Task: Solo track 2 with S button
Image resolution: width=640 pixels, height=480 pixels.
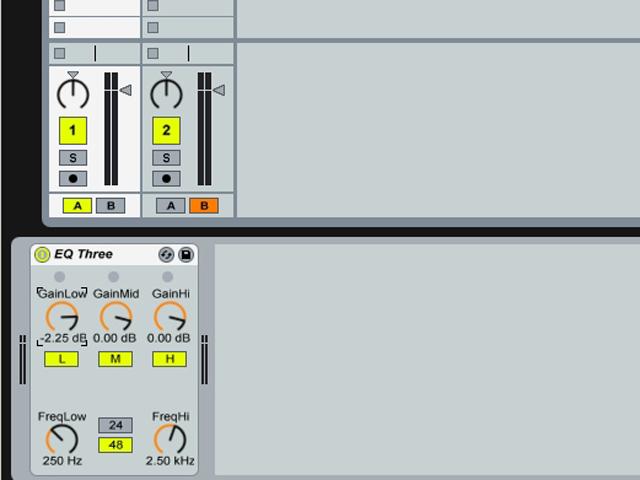Action: [x=166, y=158]
